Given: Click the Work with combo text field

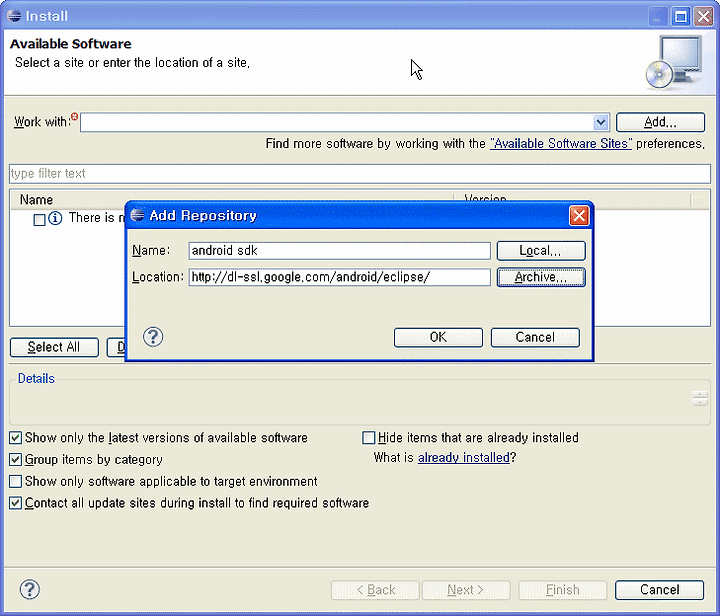Looking at the screenshot, I should point(337,123).
